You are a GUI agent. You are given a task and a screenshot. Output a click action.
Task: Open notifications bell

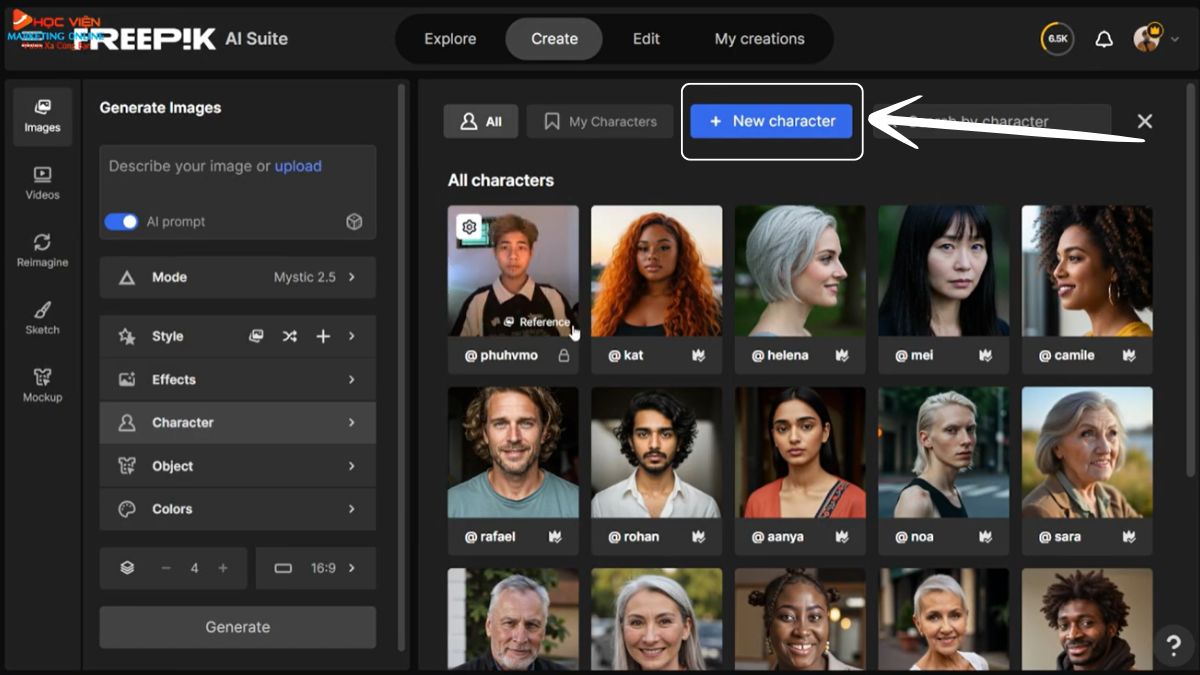pos(1104,39)
